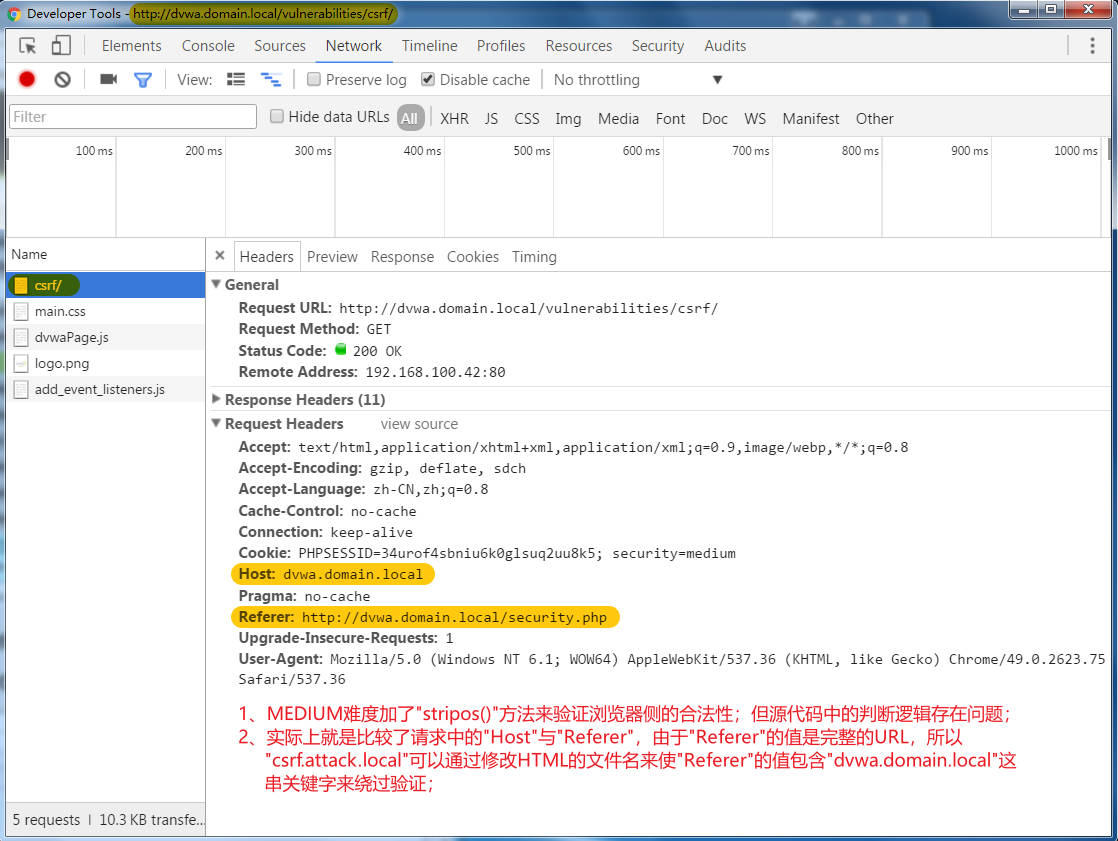The height and width of the screenshot is (841, 1118).
Task: Select the main.css file icon
Action: click(x=21, y=311)
